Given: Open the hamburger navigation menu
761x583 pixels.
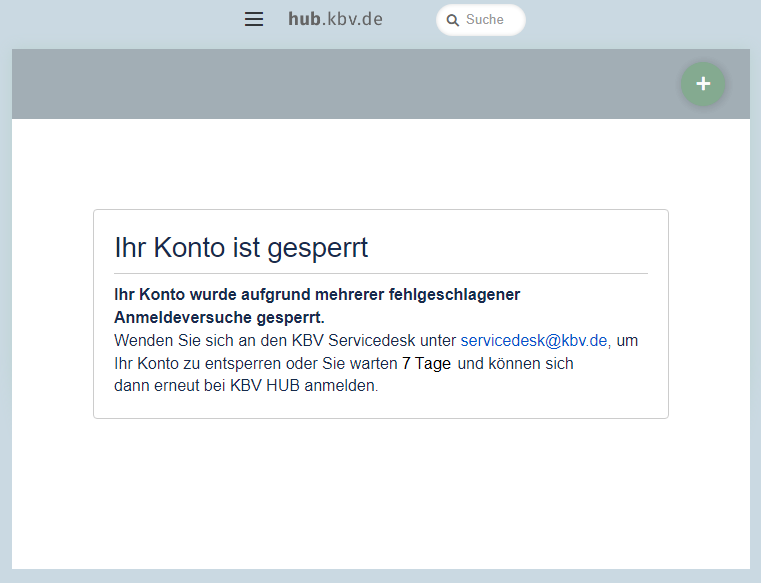Looking at the screenshot, I should [x=254, y=19].
